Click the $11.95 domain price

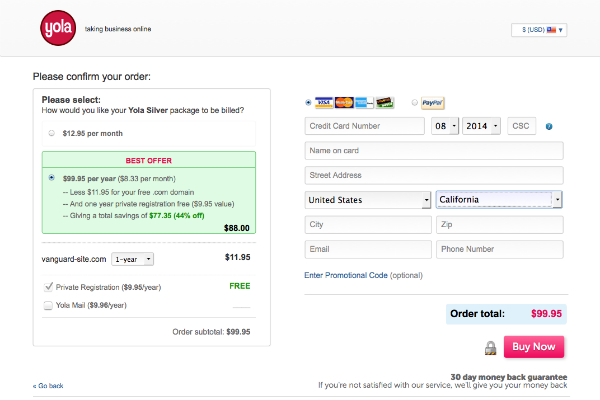click(238, 257)
